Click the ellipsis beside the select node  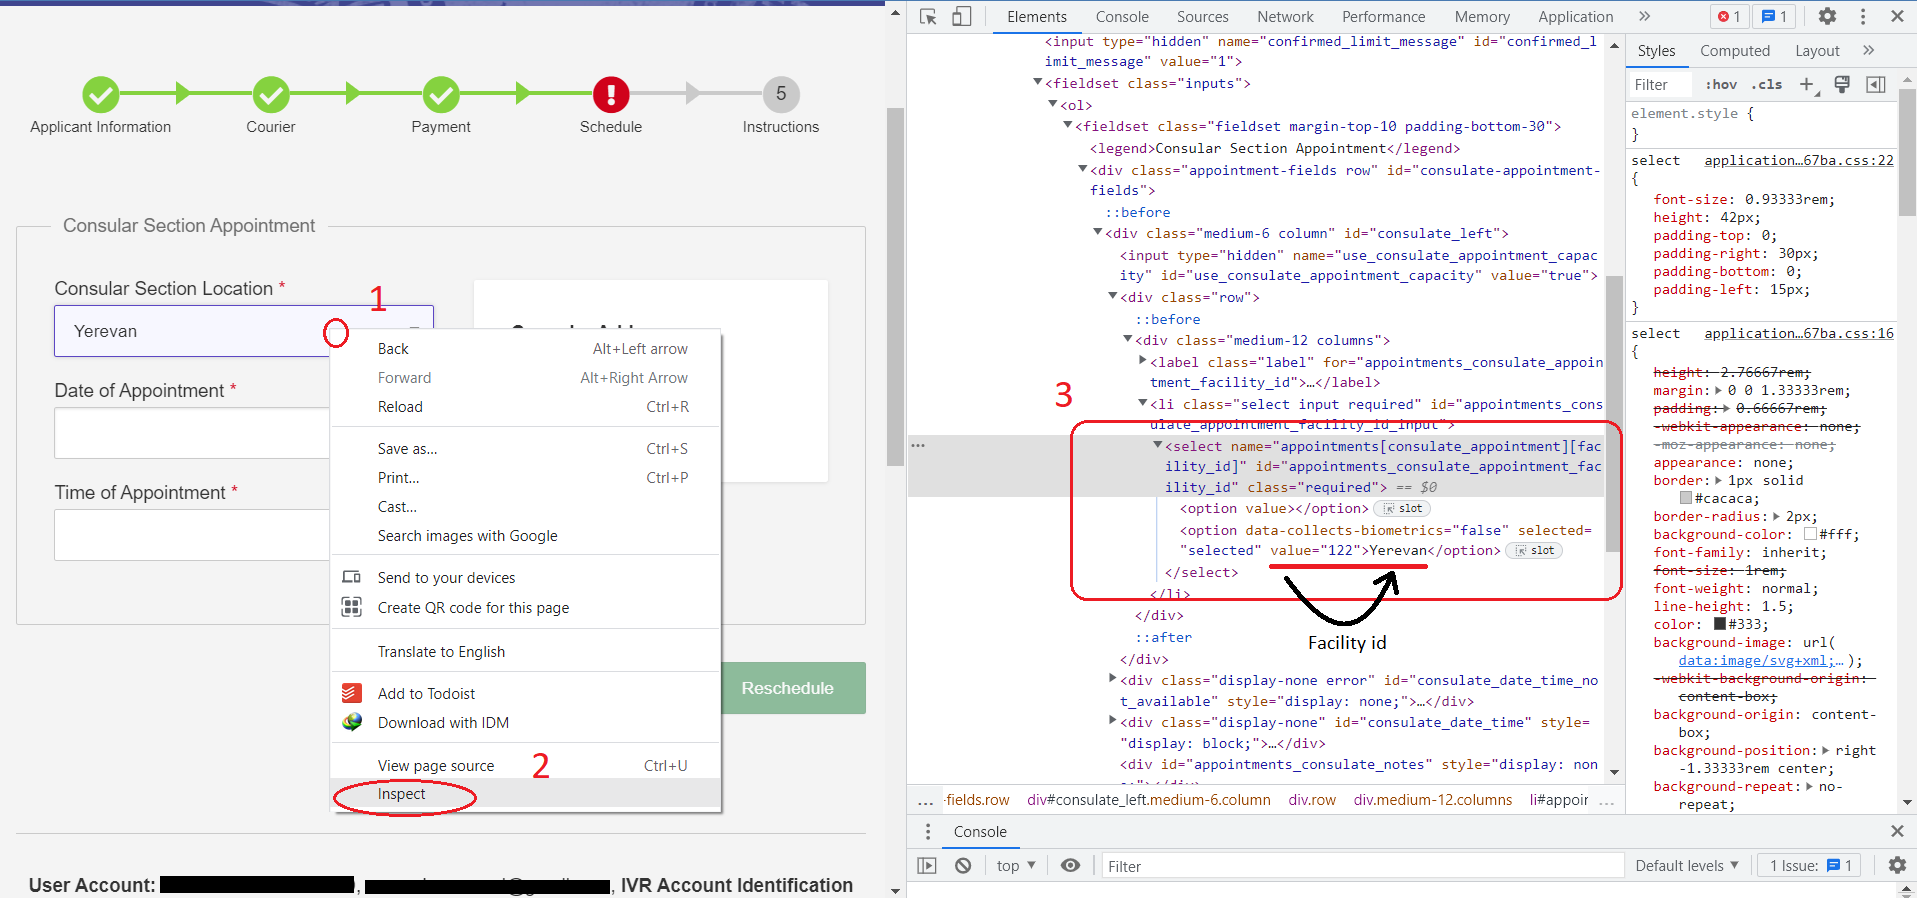point(918,445)
